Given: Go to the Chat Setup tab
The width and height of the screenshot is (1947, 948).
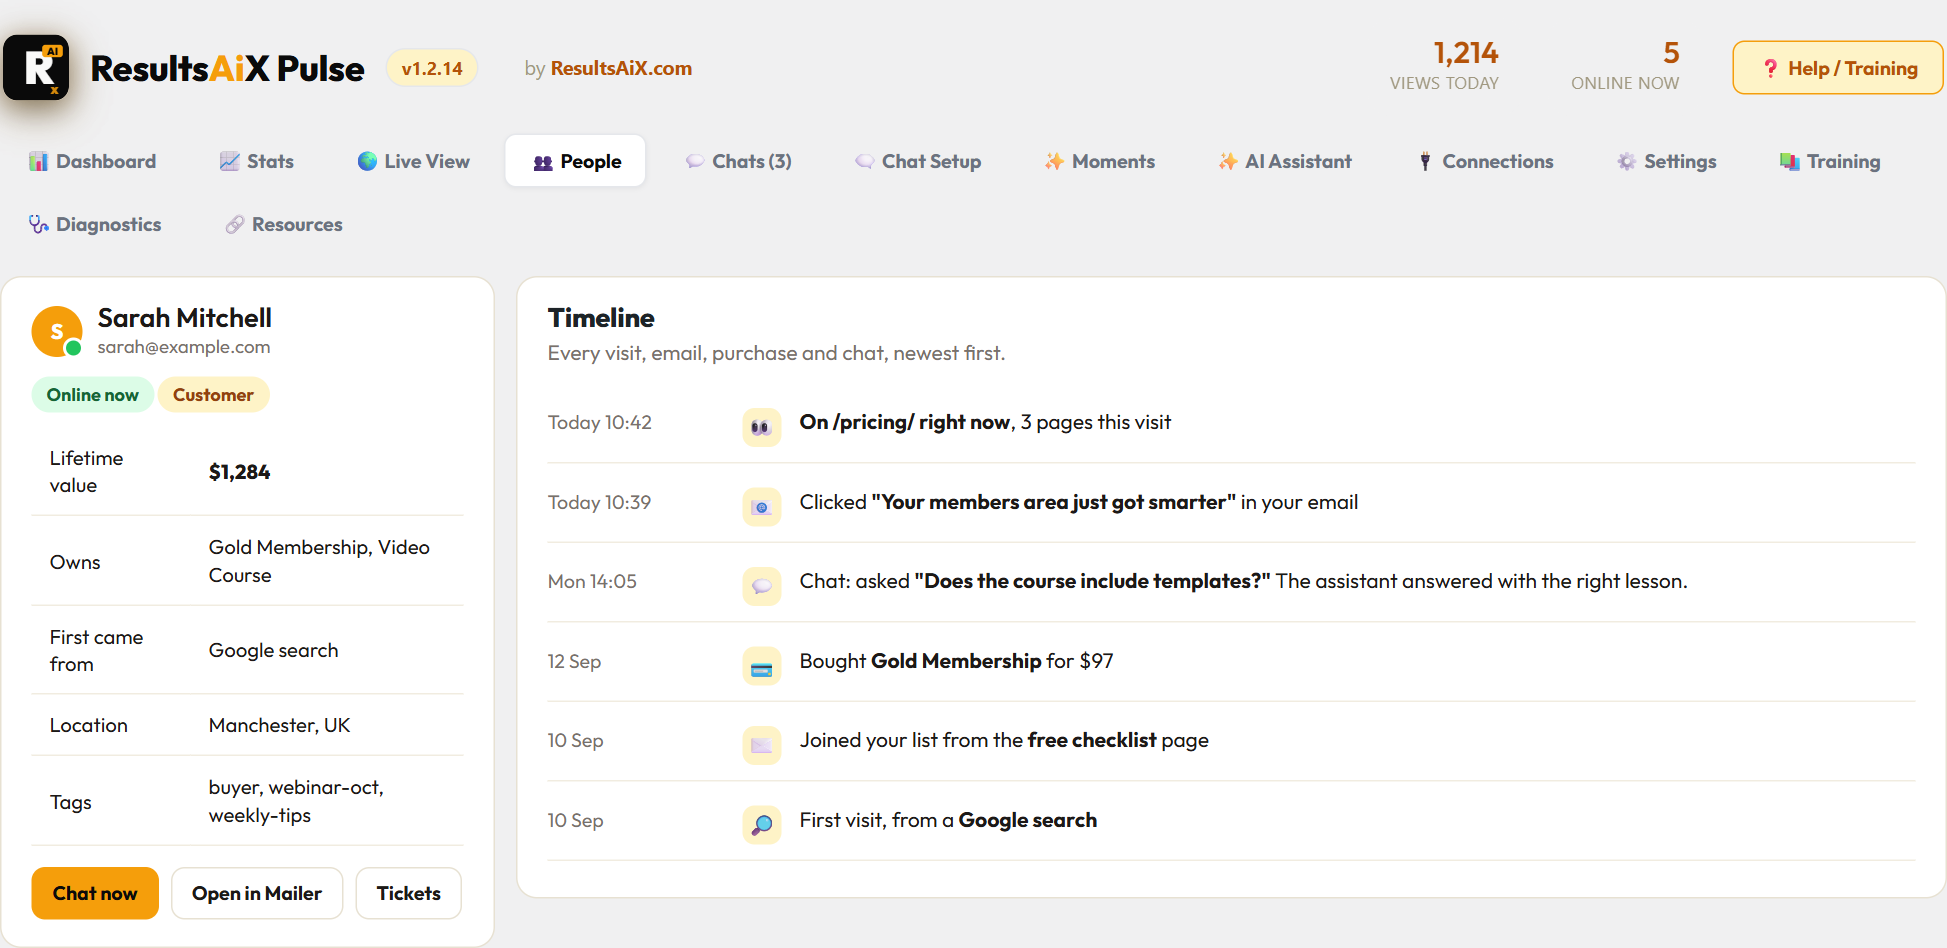Looking at the screenshot, I should coord(918,161).
